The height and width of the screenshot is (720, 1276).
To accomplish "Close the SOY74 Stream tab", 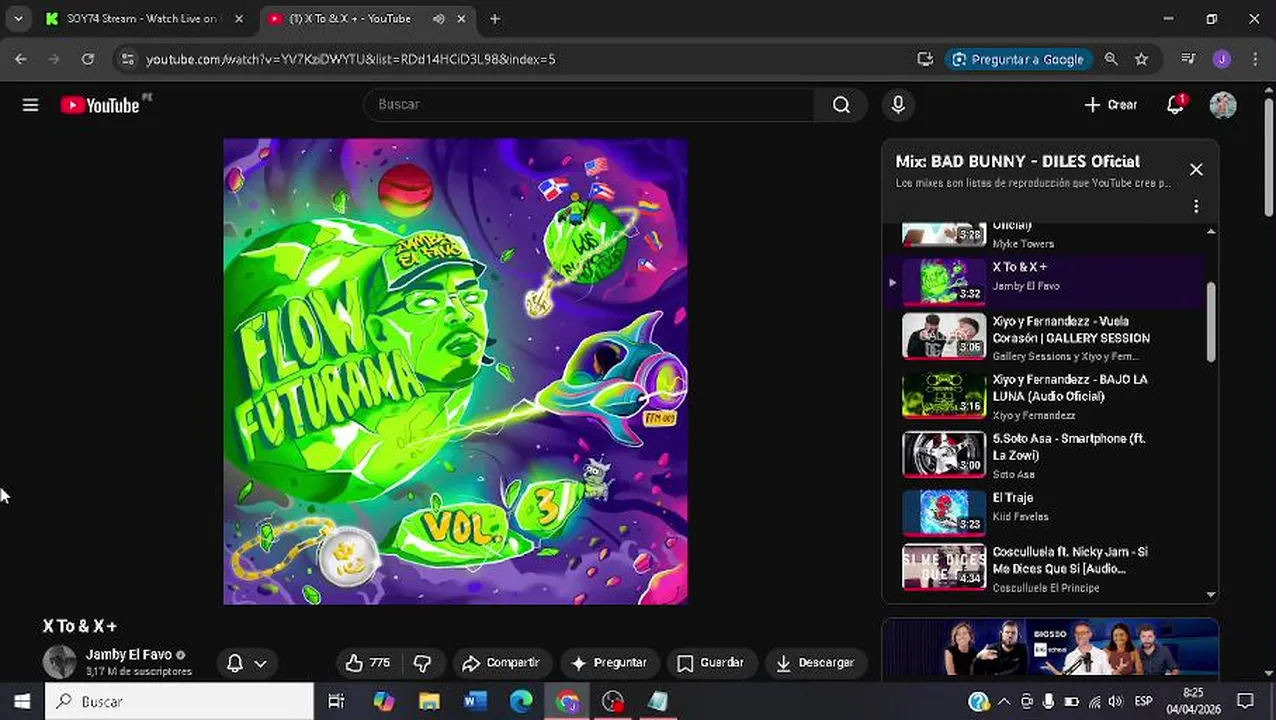I will point(238,19).
